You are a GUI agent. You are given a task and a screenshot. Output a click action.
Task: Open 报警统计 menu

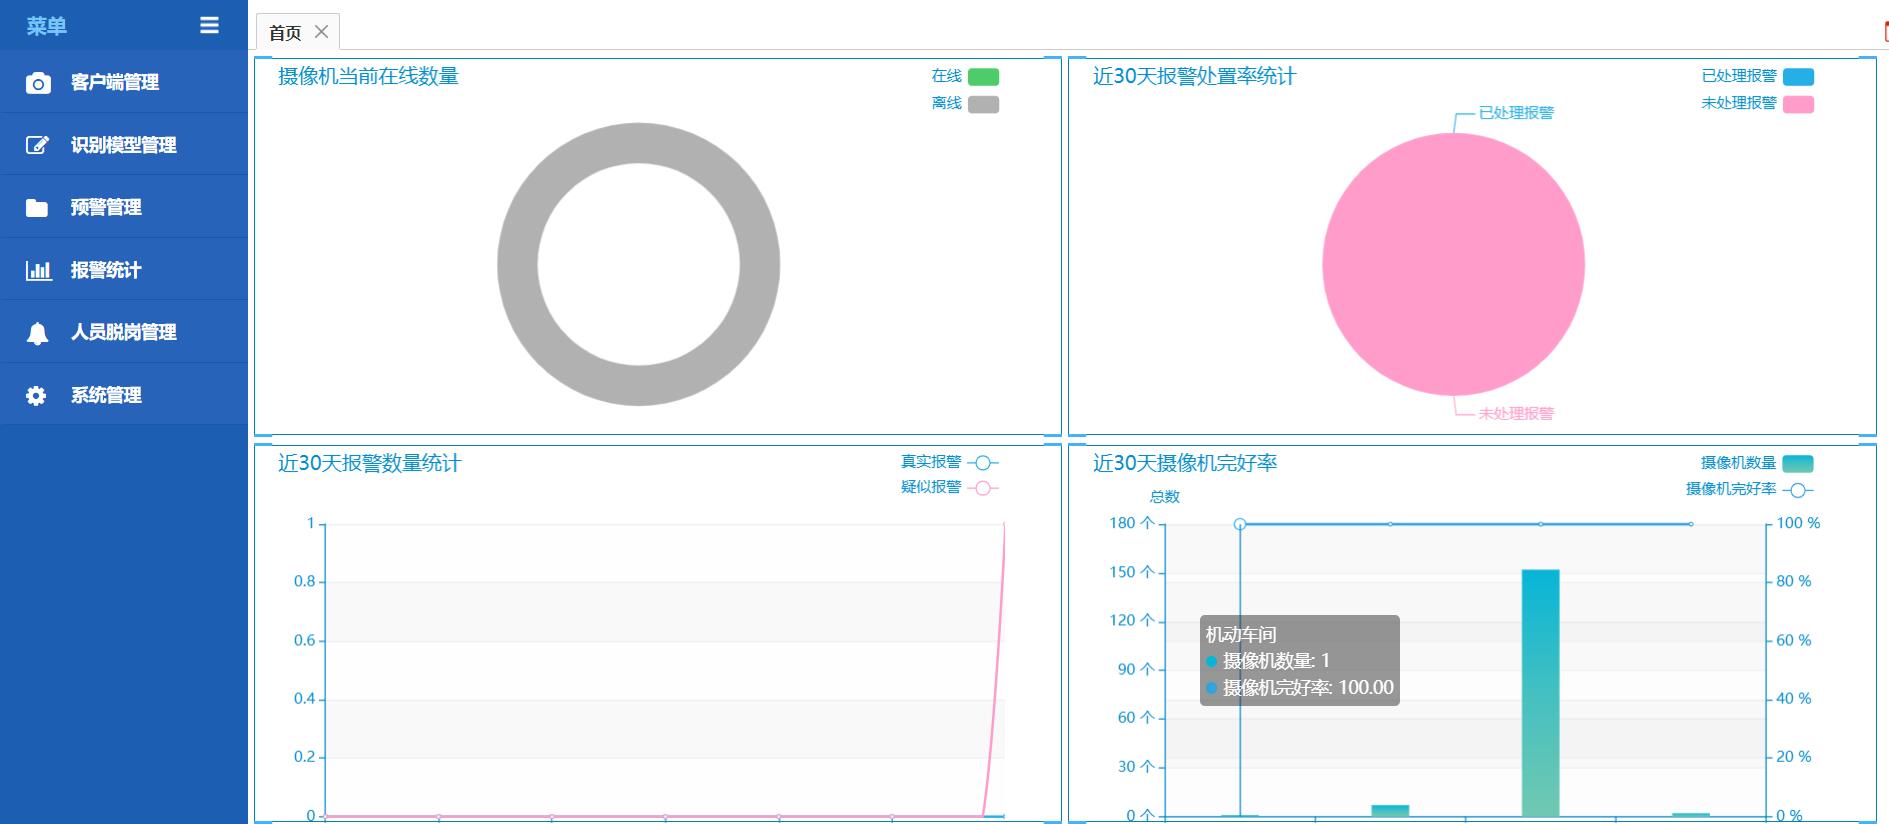tap(124, 270)
